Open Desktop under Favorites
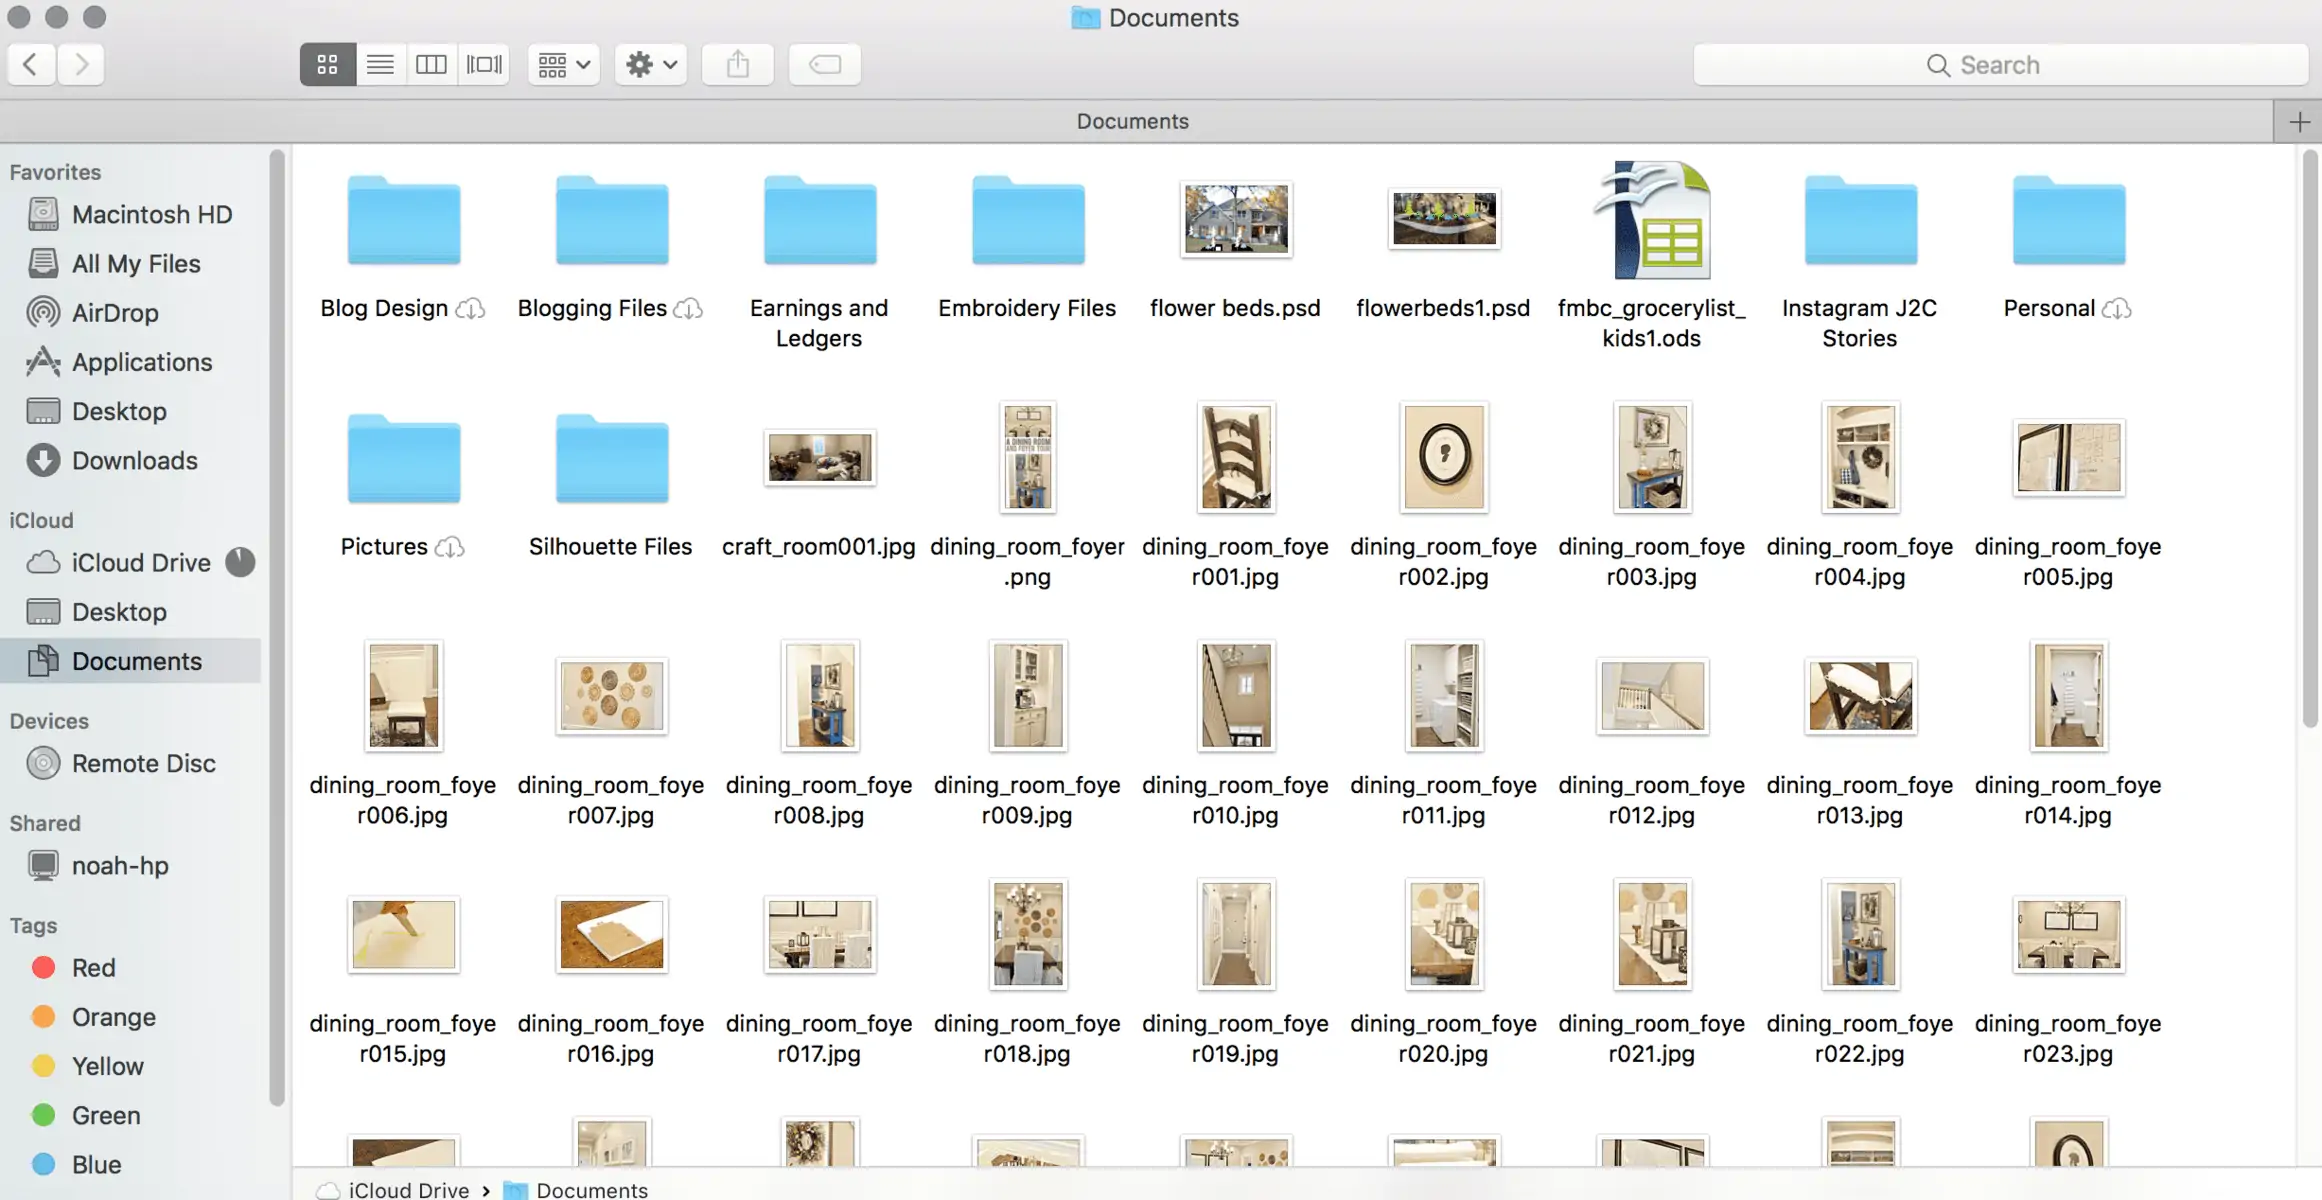Viewport: 2322px width, 1200px height. point(131,411)
